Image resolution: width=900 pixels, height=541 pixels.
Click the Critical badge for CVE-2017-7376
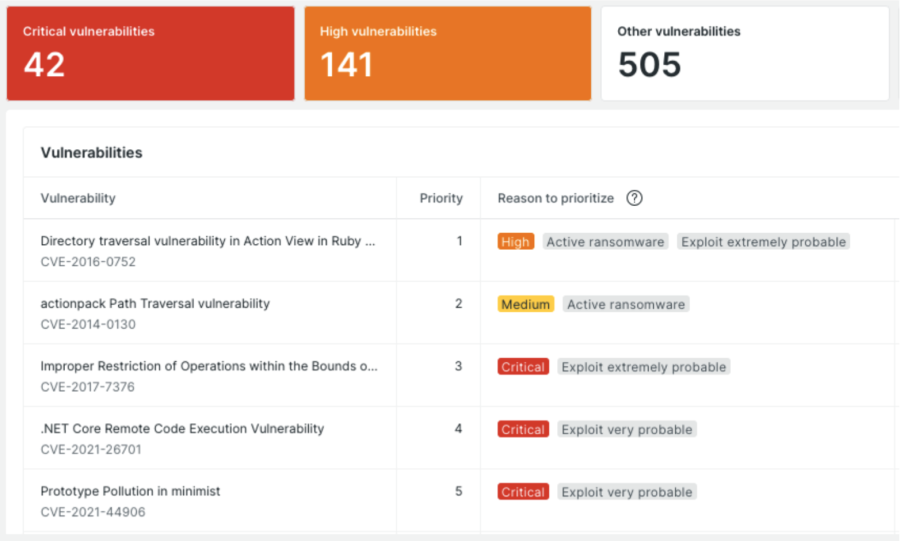523,367
